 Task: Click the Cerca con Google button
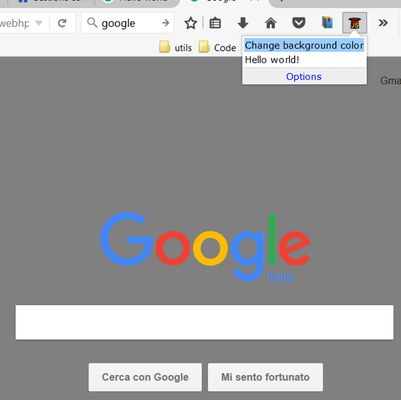pyautogui.click(x=145, y=377)
